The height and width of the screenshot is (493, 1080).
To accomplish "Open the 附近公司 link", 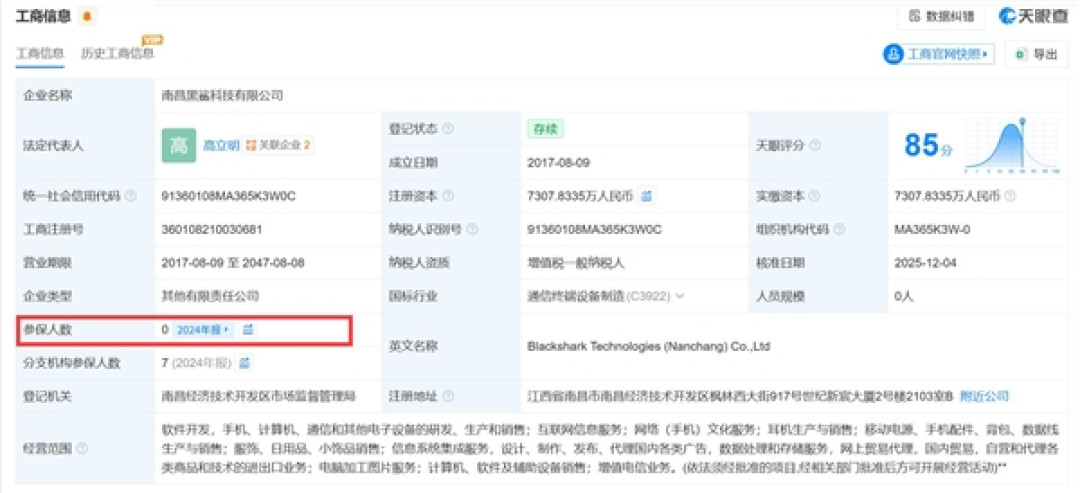I will coord(984,397).
